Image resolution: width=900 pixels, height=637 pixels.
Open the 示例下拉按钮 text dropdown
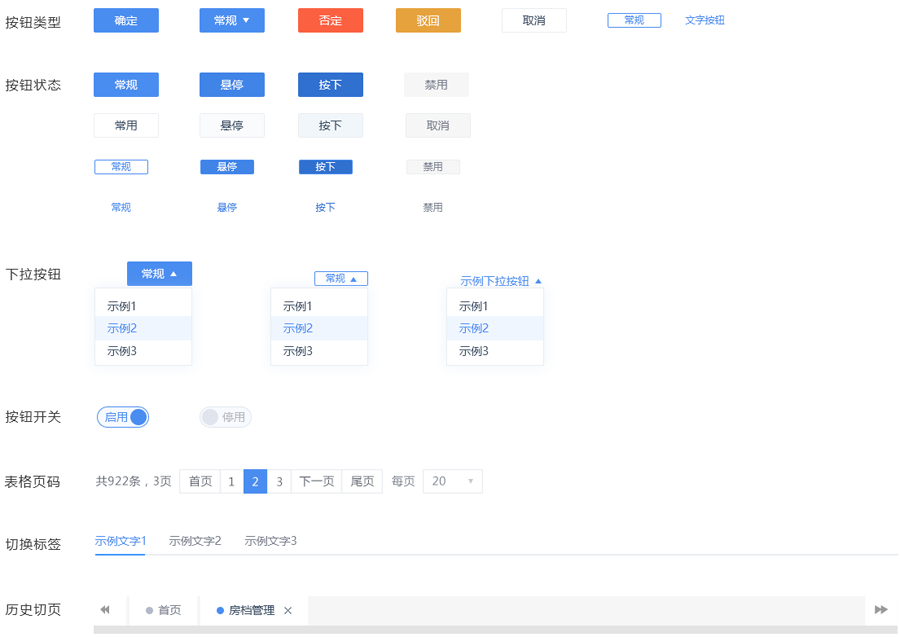[496, 281]
